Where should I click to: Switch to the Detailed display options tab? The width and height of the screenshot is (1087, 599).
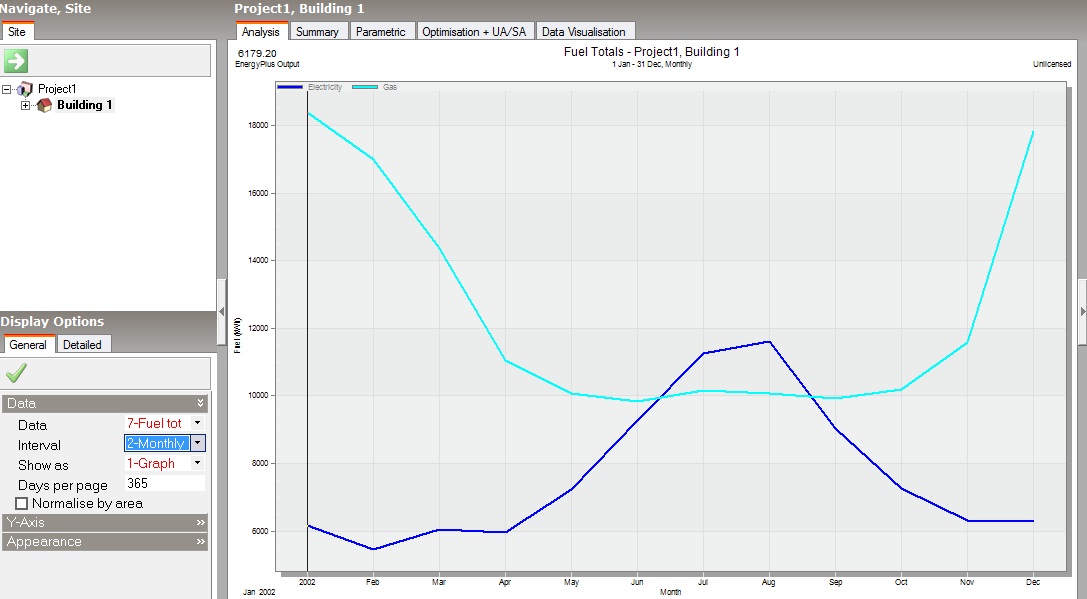coord(82,345)
